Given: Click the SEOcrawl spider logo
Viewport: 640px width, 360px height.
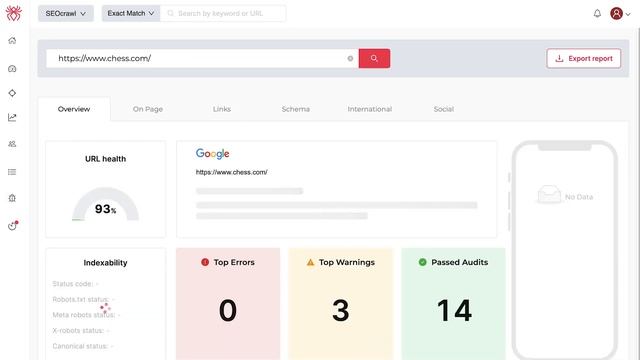Looking at the screenshot, I should pos(13,13).
